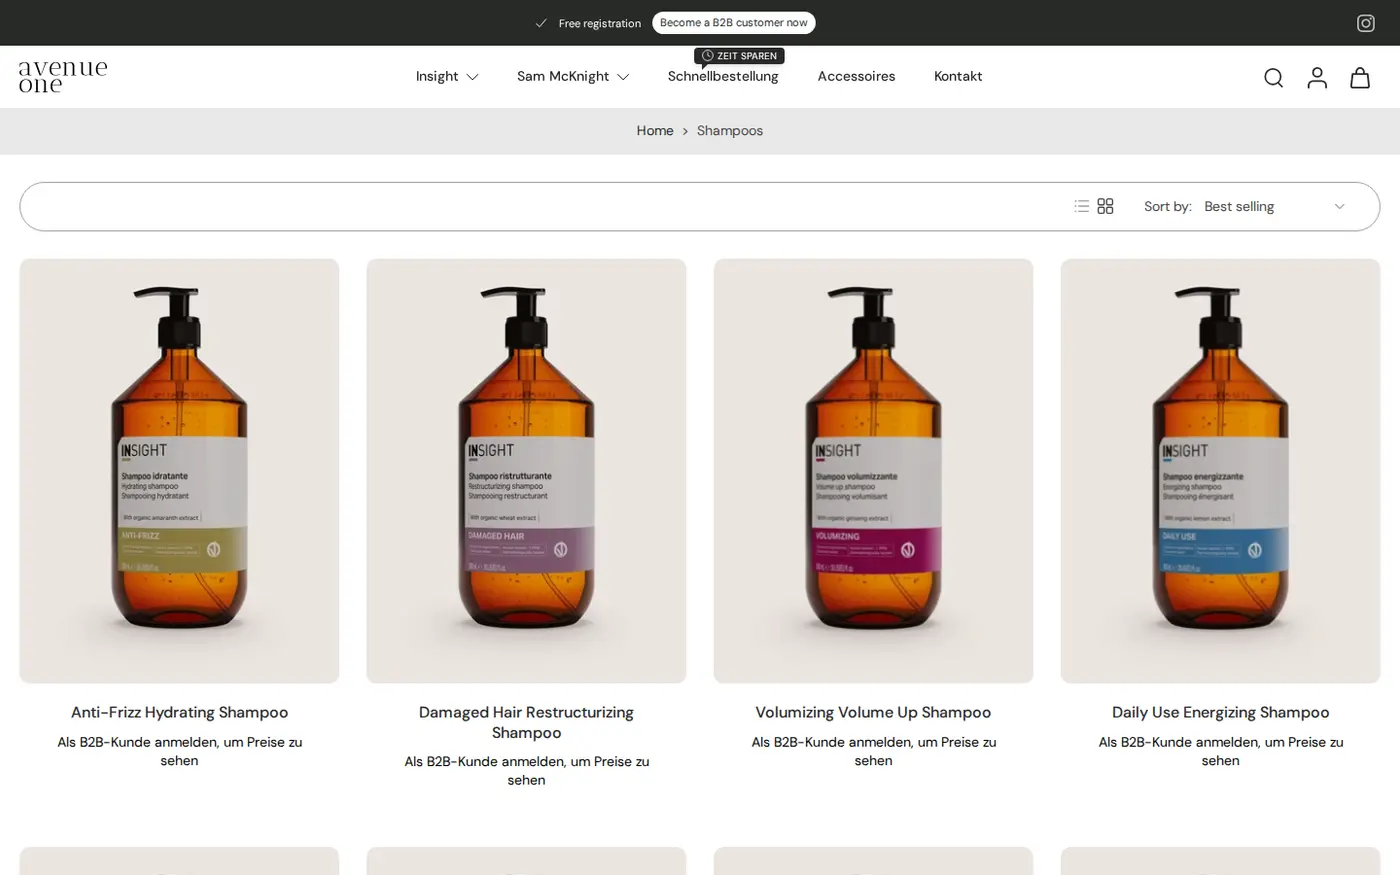This screenshot has height=875, width=1400.
Task: Open the Daily Use Energizing Shampoo title link
Action: tap(1220, 713)
